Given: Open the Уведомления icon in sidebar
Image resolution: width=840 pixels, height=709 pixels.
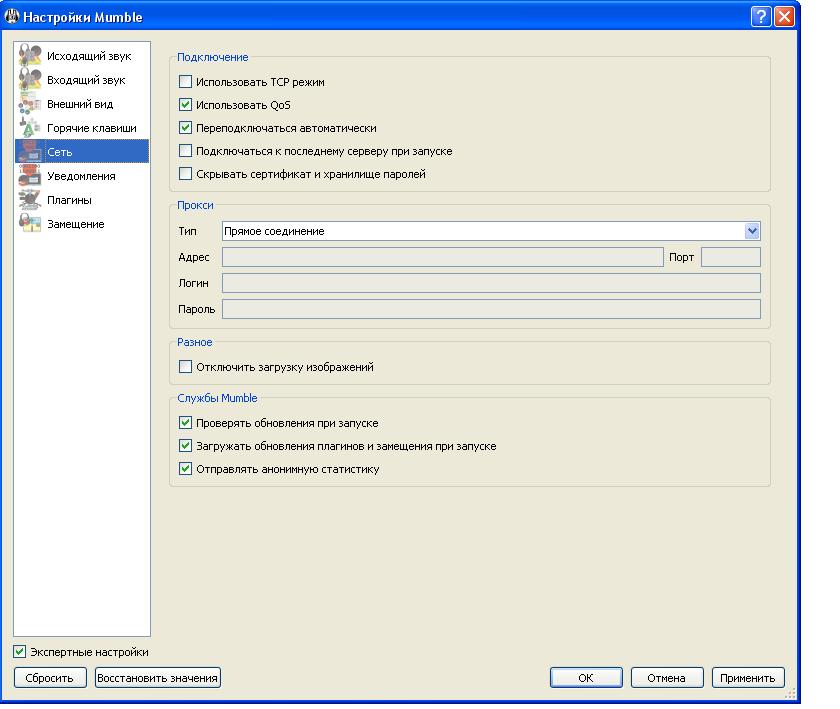Looking at the screenshot, I should (x=30, y=176).
